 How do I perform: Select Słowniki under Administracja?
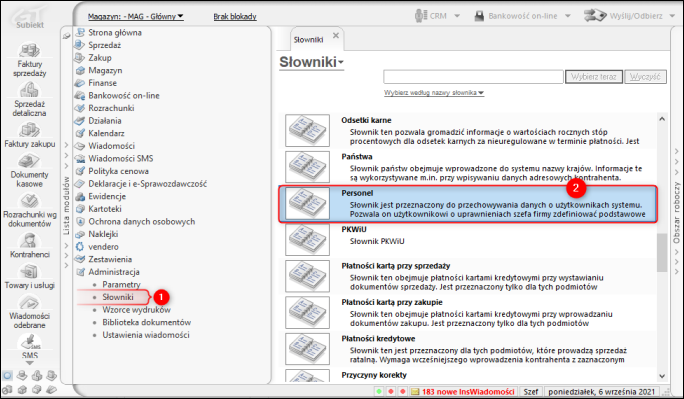pyautogui.click(x=118, y=297)
